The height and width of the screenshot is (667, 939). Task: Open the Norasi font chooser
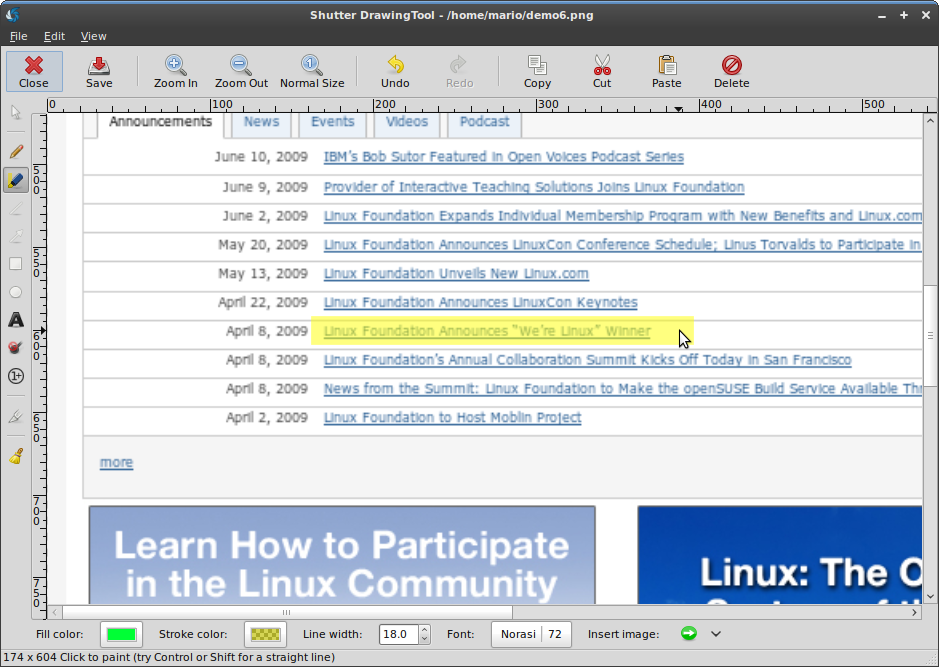[529, 634]
